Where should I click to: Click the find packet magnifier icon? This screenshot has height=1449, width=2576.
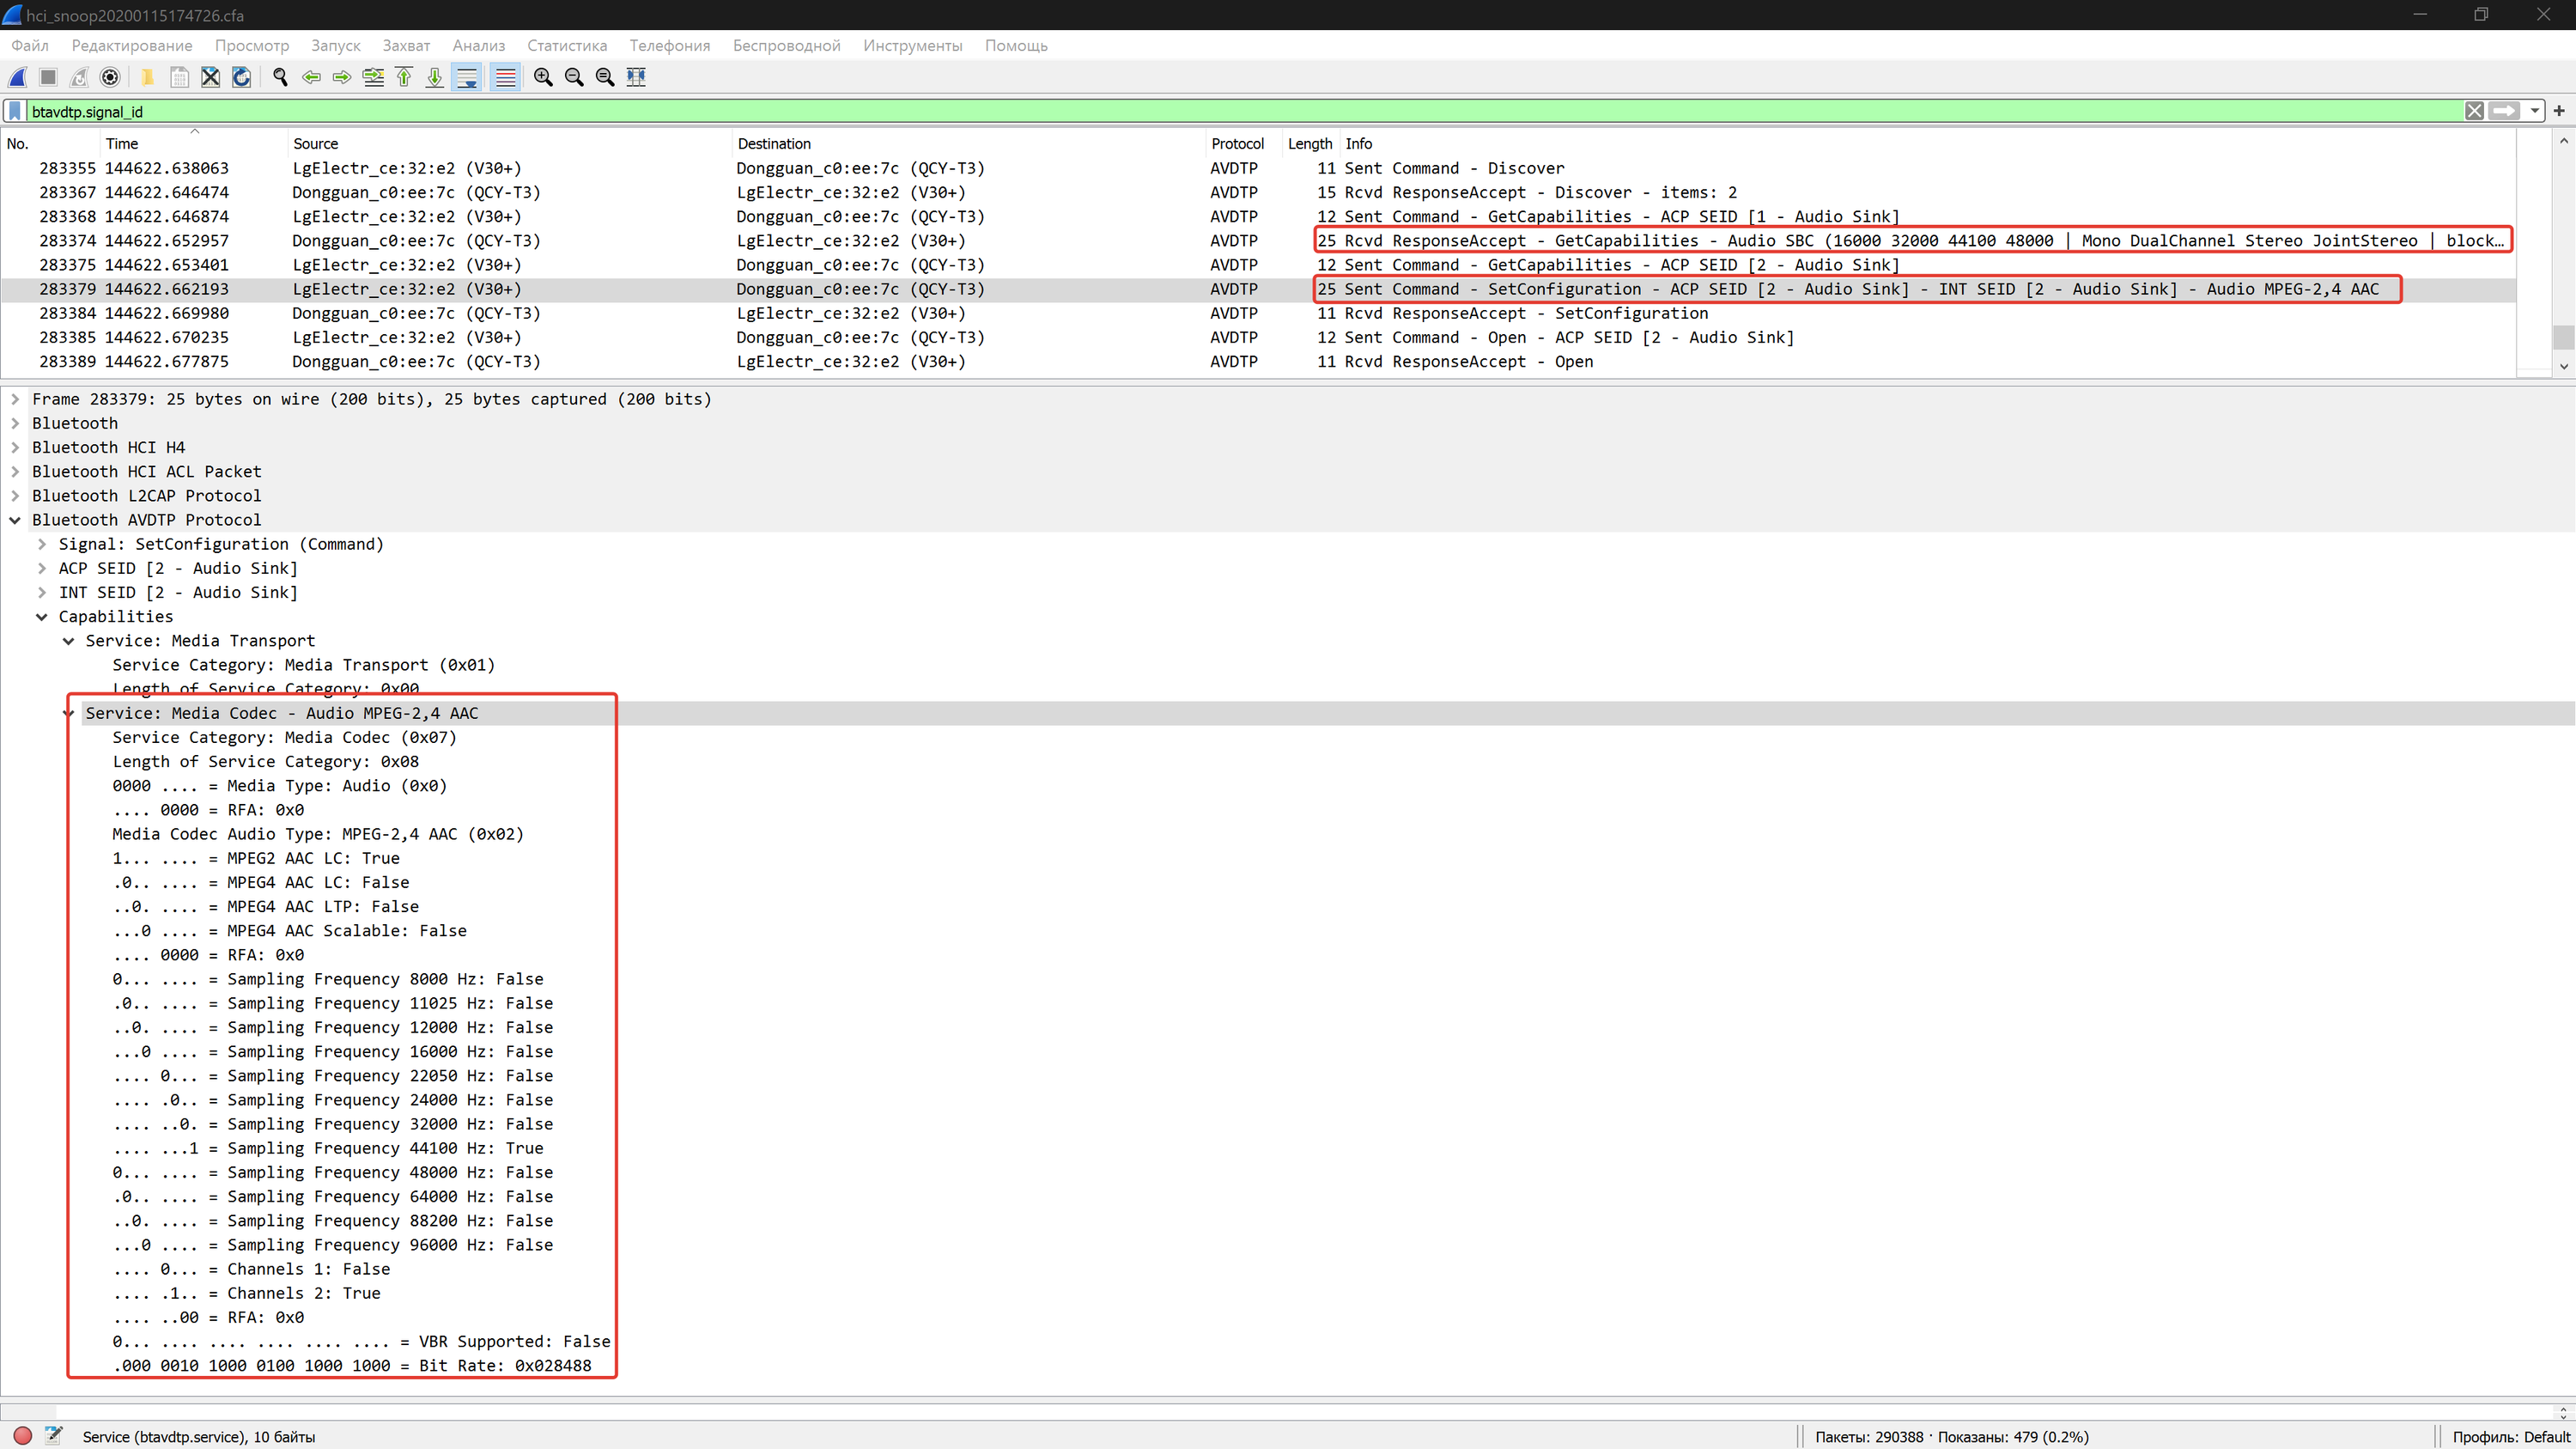tap(280, 77)
